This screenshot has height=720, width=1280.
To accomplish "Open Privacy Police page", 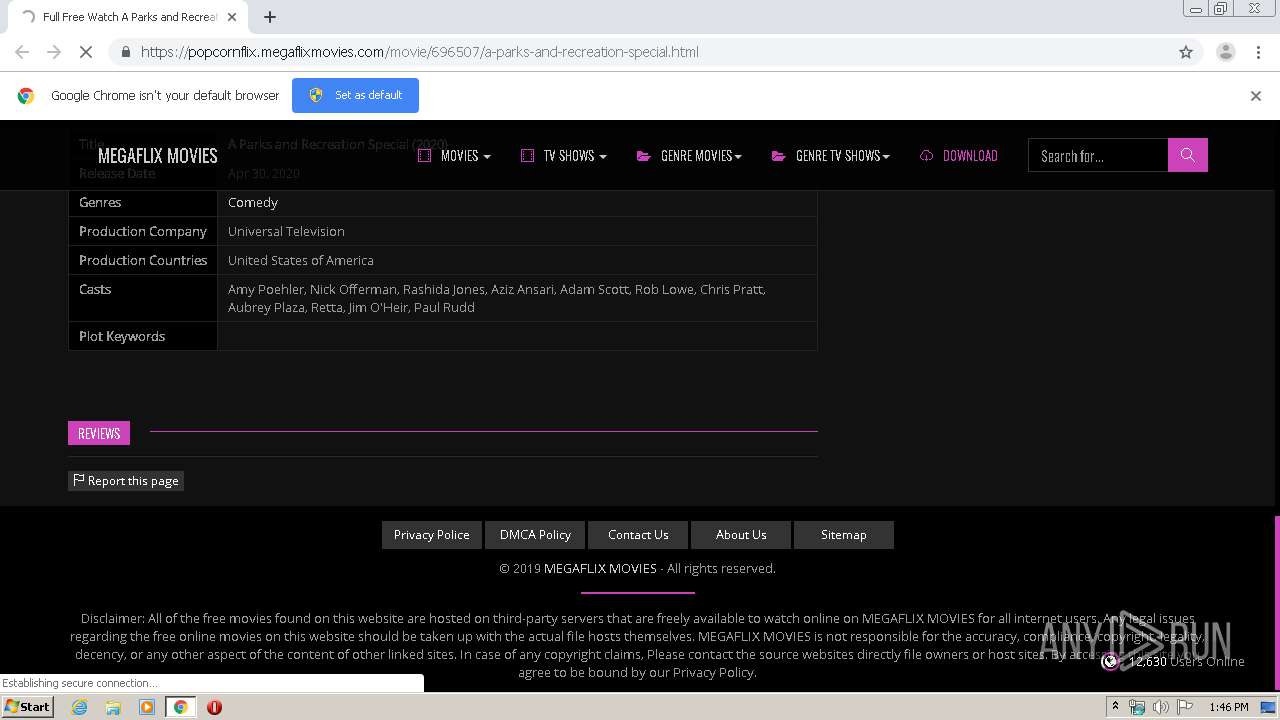I will [x=432, y=535].
